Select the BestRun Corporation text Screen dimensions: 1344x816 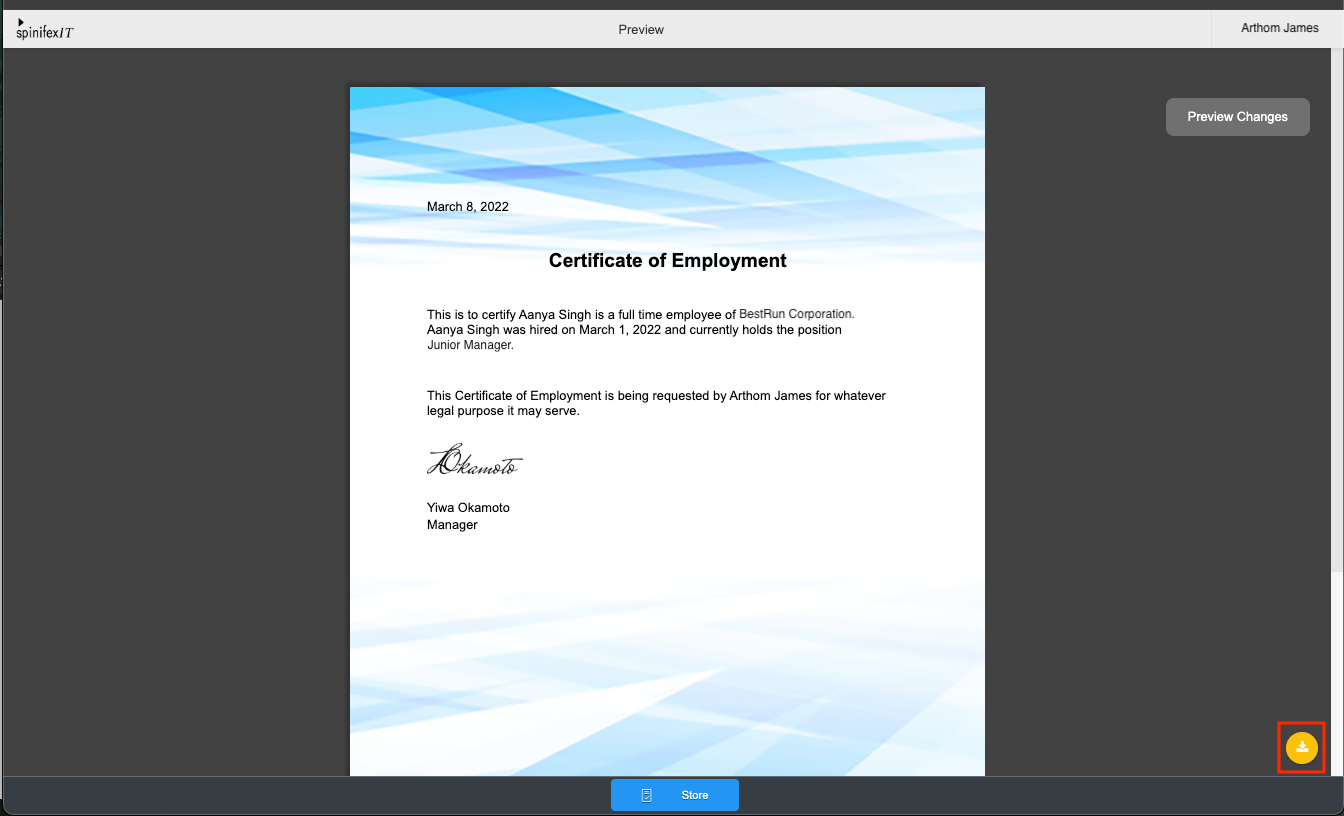pos(796,314)
